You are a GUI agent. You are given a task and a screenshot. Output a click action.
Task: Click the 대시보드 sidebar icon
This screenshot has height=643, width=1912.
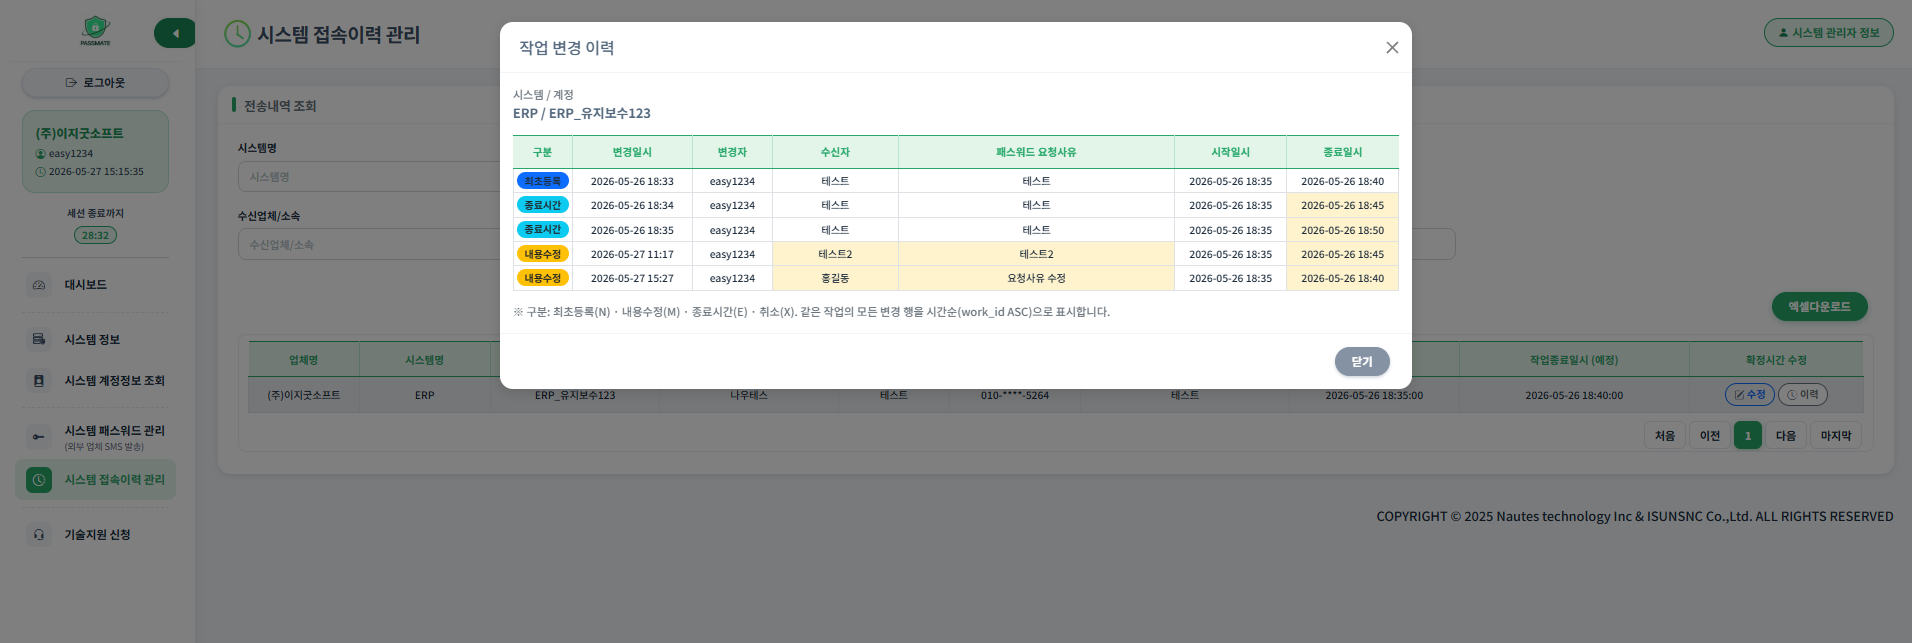pyautogui.click(x=39, y=285)
